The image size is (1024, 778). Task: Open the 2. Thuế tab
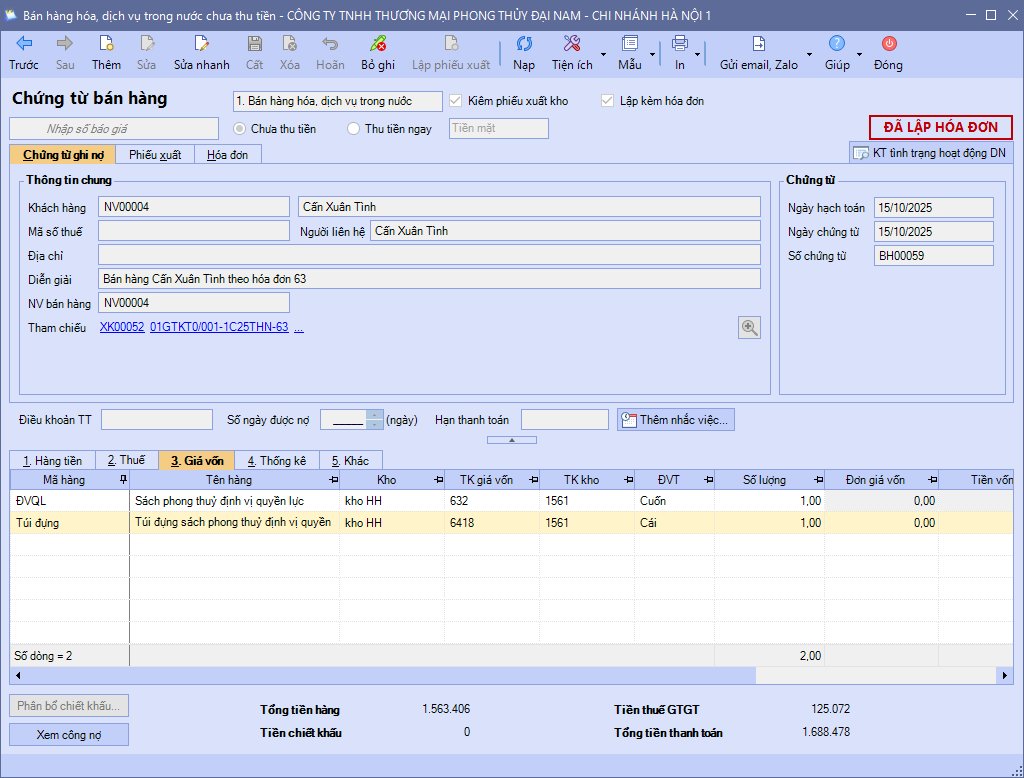pyautogui.click(x=126, y=460)
